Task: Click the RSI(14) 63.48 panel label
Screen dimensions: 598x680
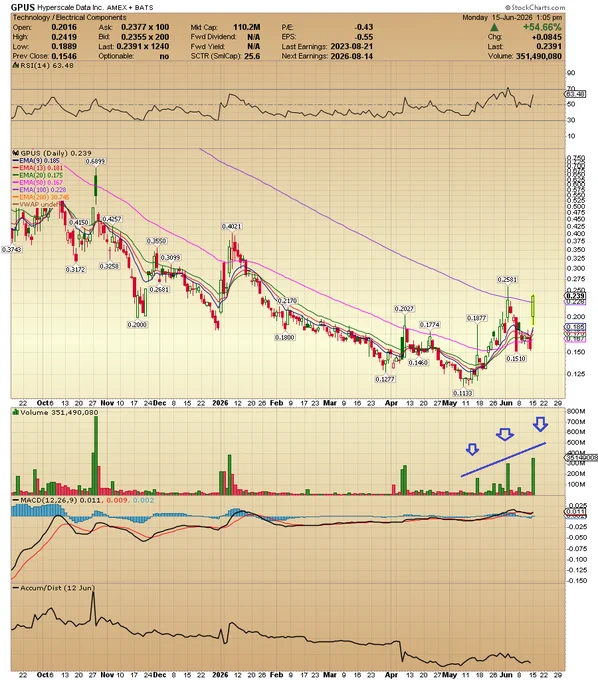Action: click(x=46, y=65)
